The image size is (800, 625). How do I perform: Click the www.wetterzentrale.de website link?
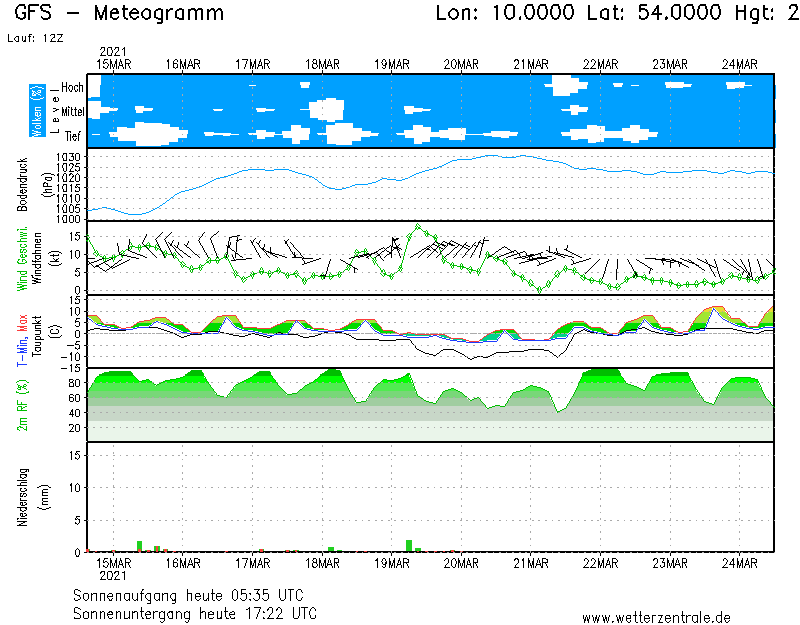656,618
